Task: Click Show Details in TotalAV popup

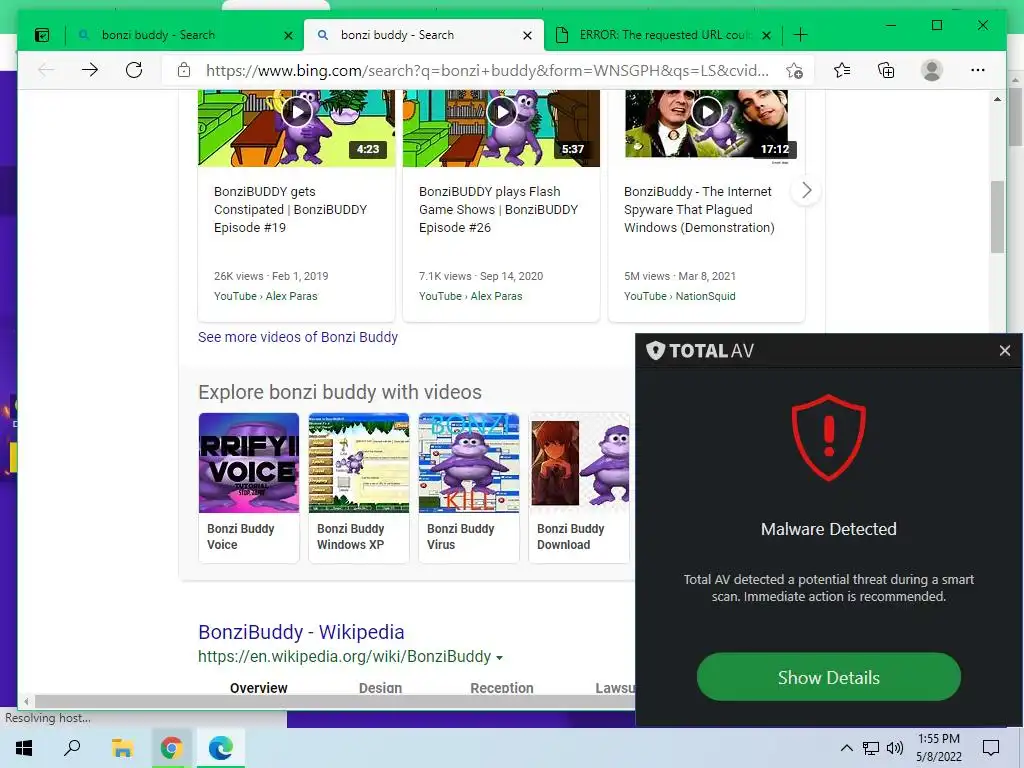Action: [x=829, y=677]
